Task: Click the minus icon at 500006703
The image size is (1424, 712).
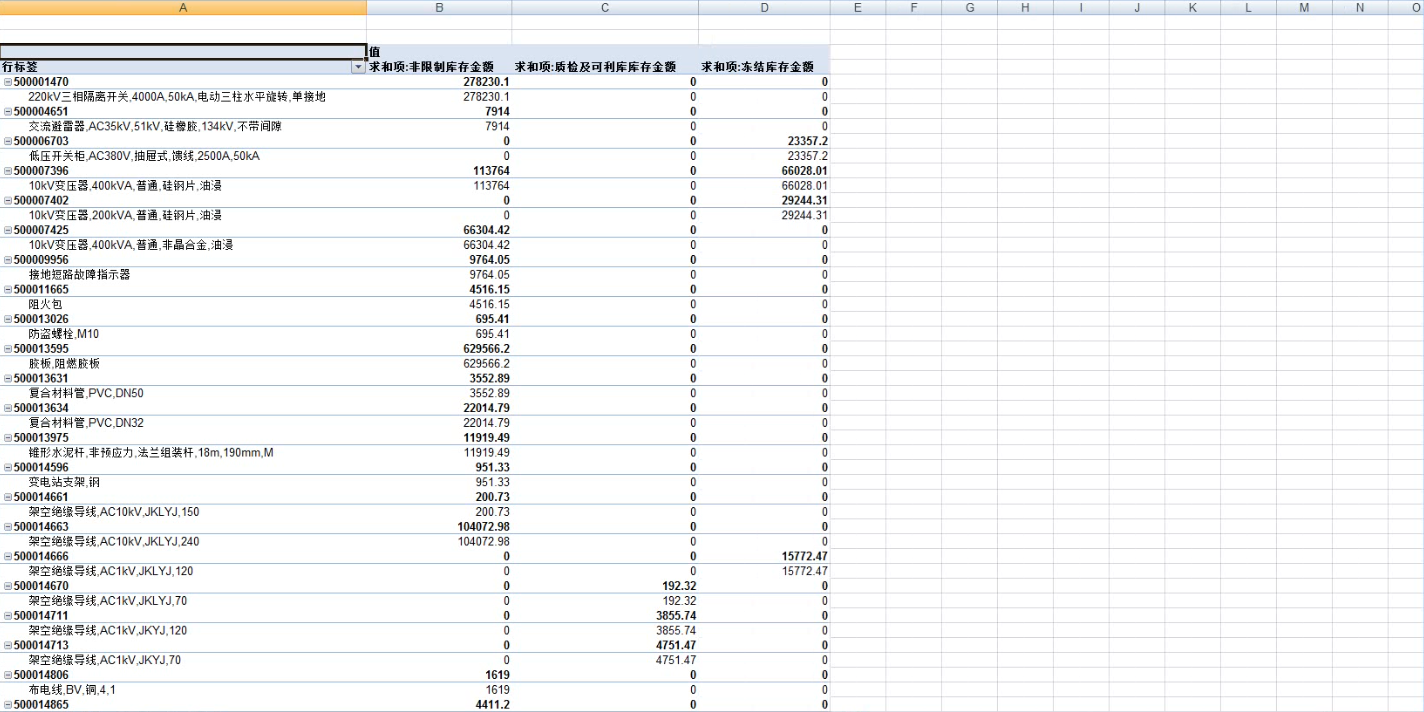Action: point(6,141)
